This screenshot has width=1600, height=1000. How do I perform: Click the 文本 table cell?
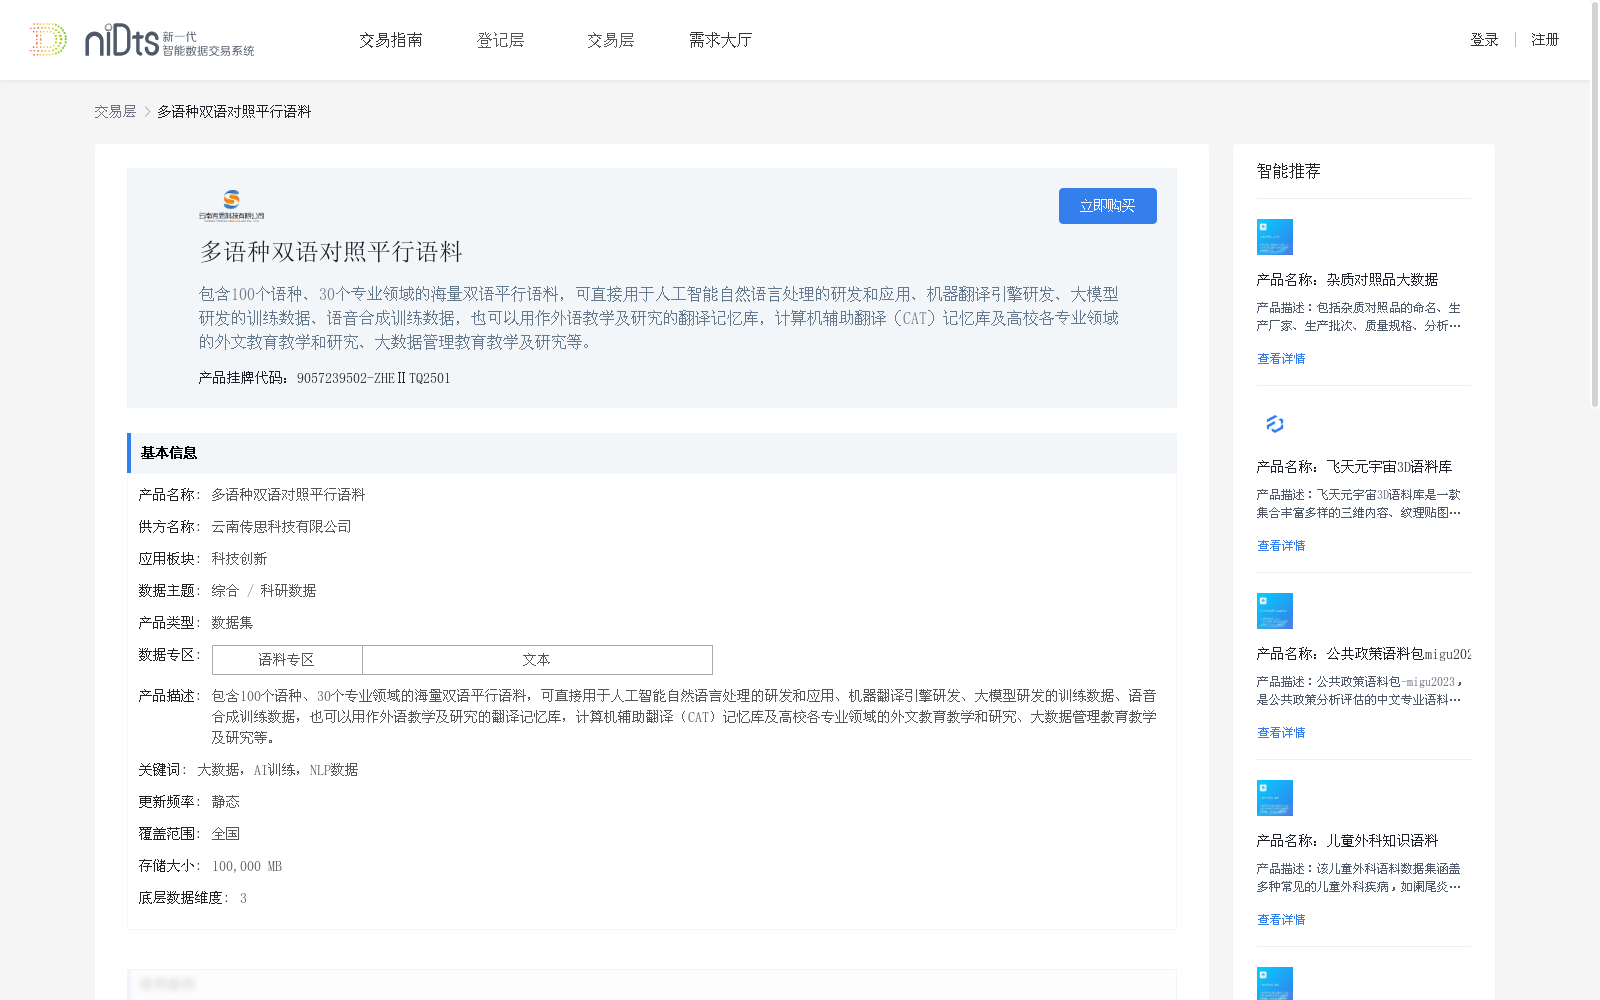point(537,660)
